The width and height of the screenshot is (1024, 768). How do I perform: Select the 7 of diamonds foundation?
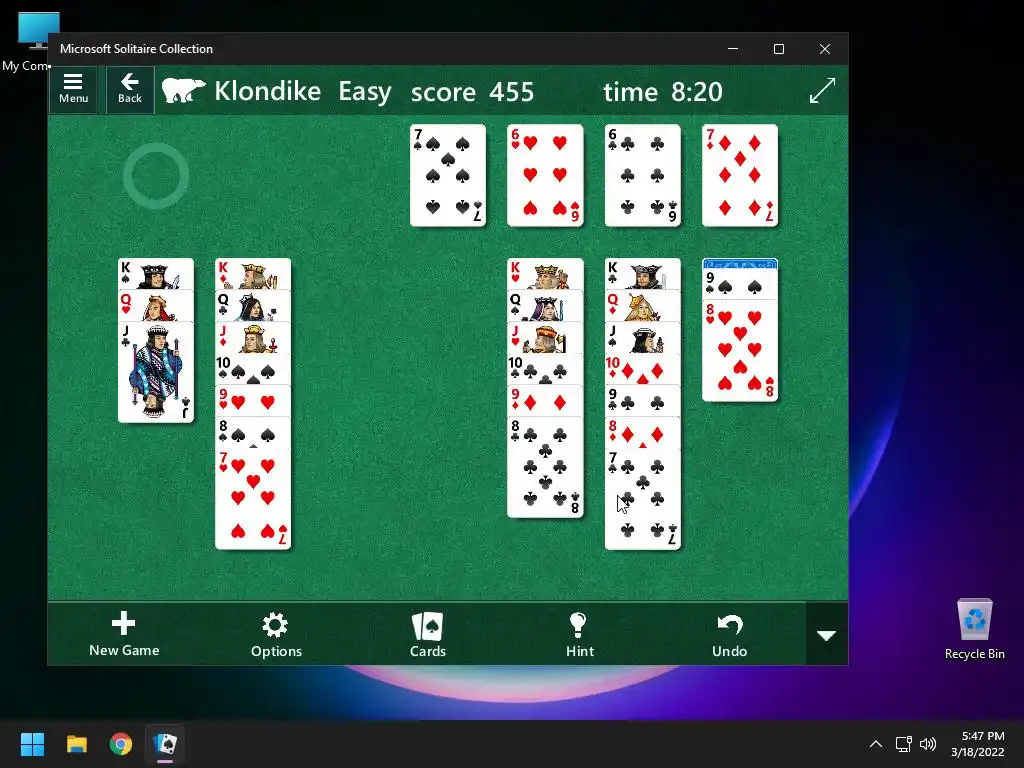tap(740, 176)
